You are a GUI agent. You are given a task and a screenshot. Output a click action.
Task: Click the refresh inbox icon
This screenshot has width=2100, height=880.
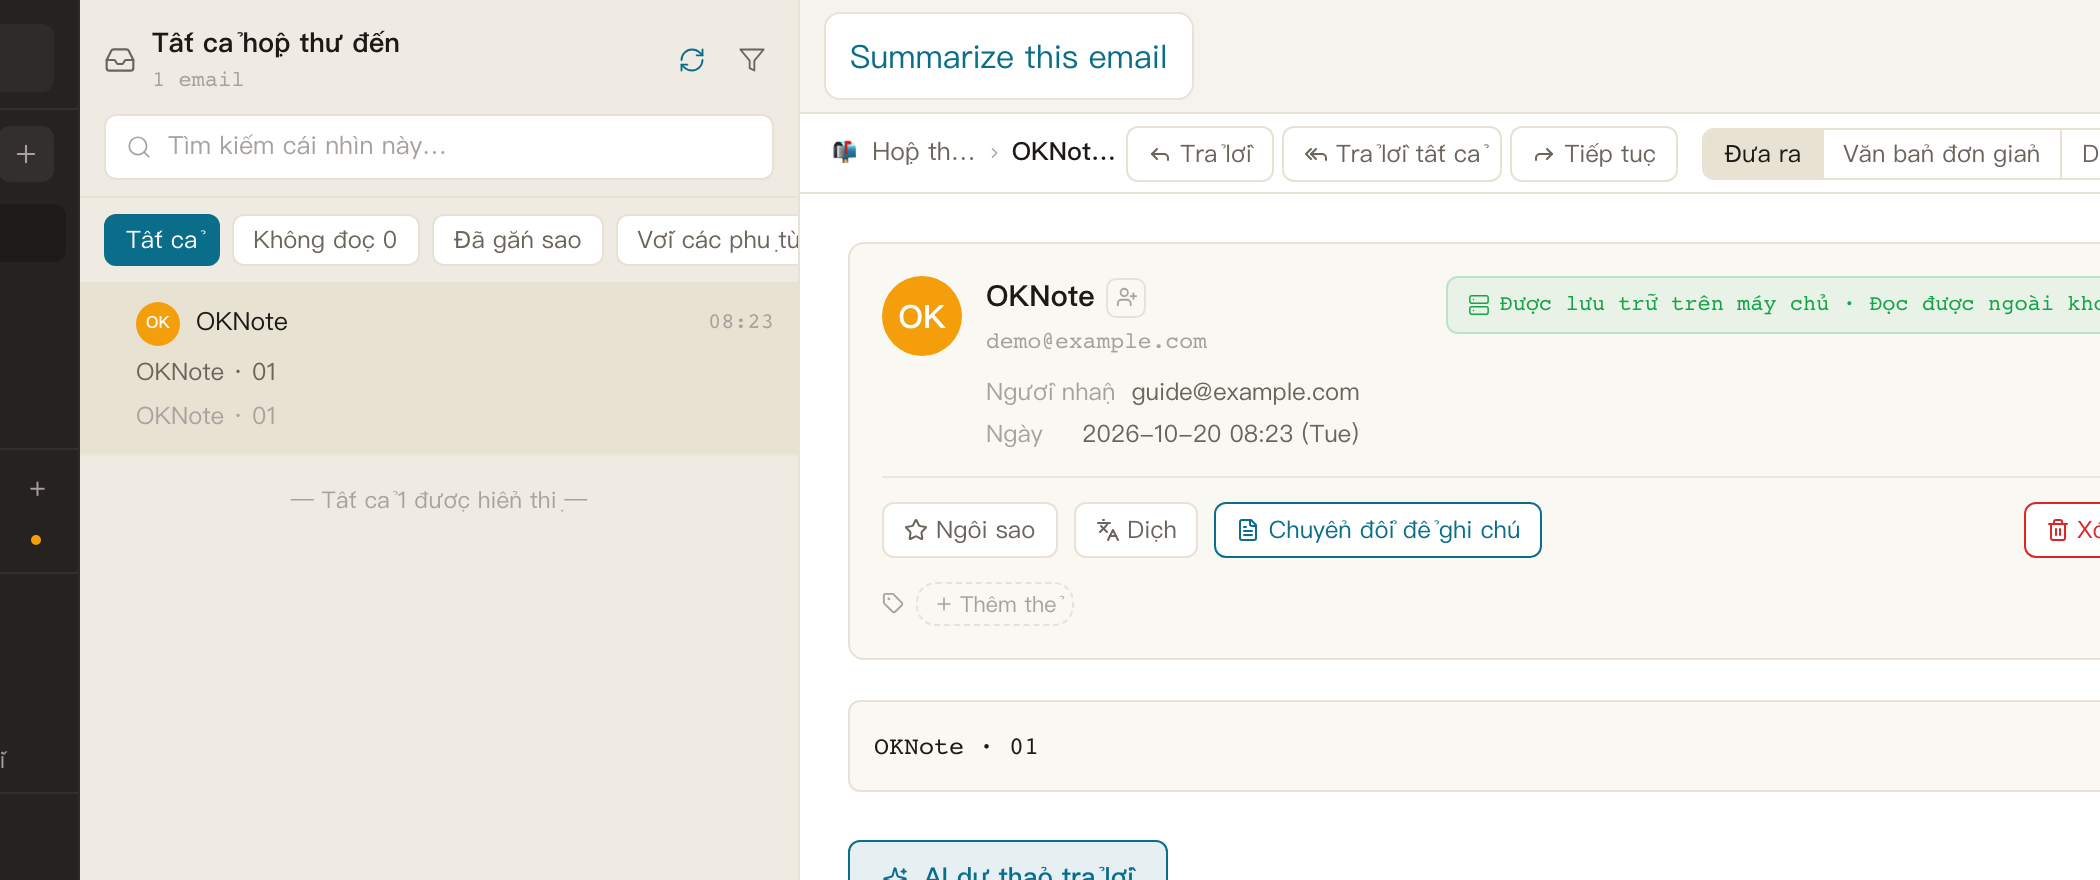tap(692, 60)
